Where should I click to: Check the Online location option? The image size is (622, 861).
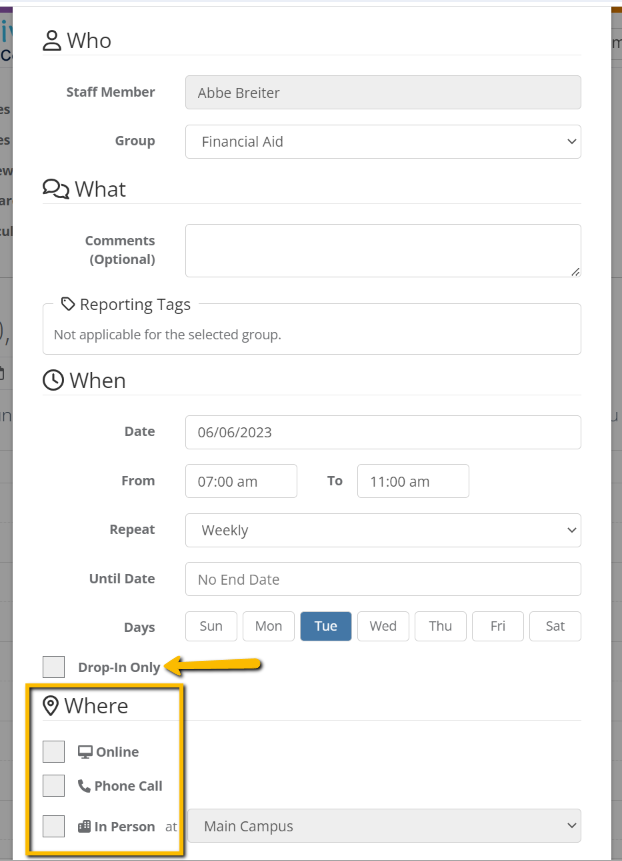(x=53, y=751)
